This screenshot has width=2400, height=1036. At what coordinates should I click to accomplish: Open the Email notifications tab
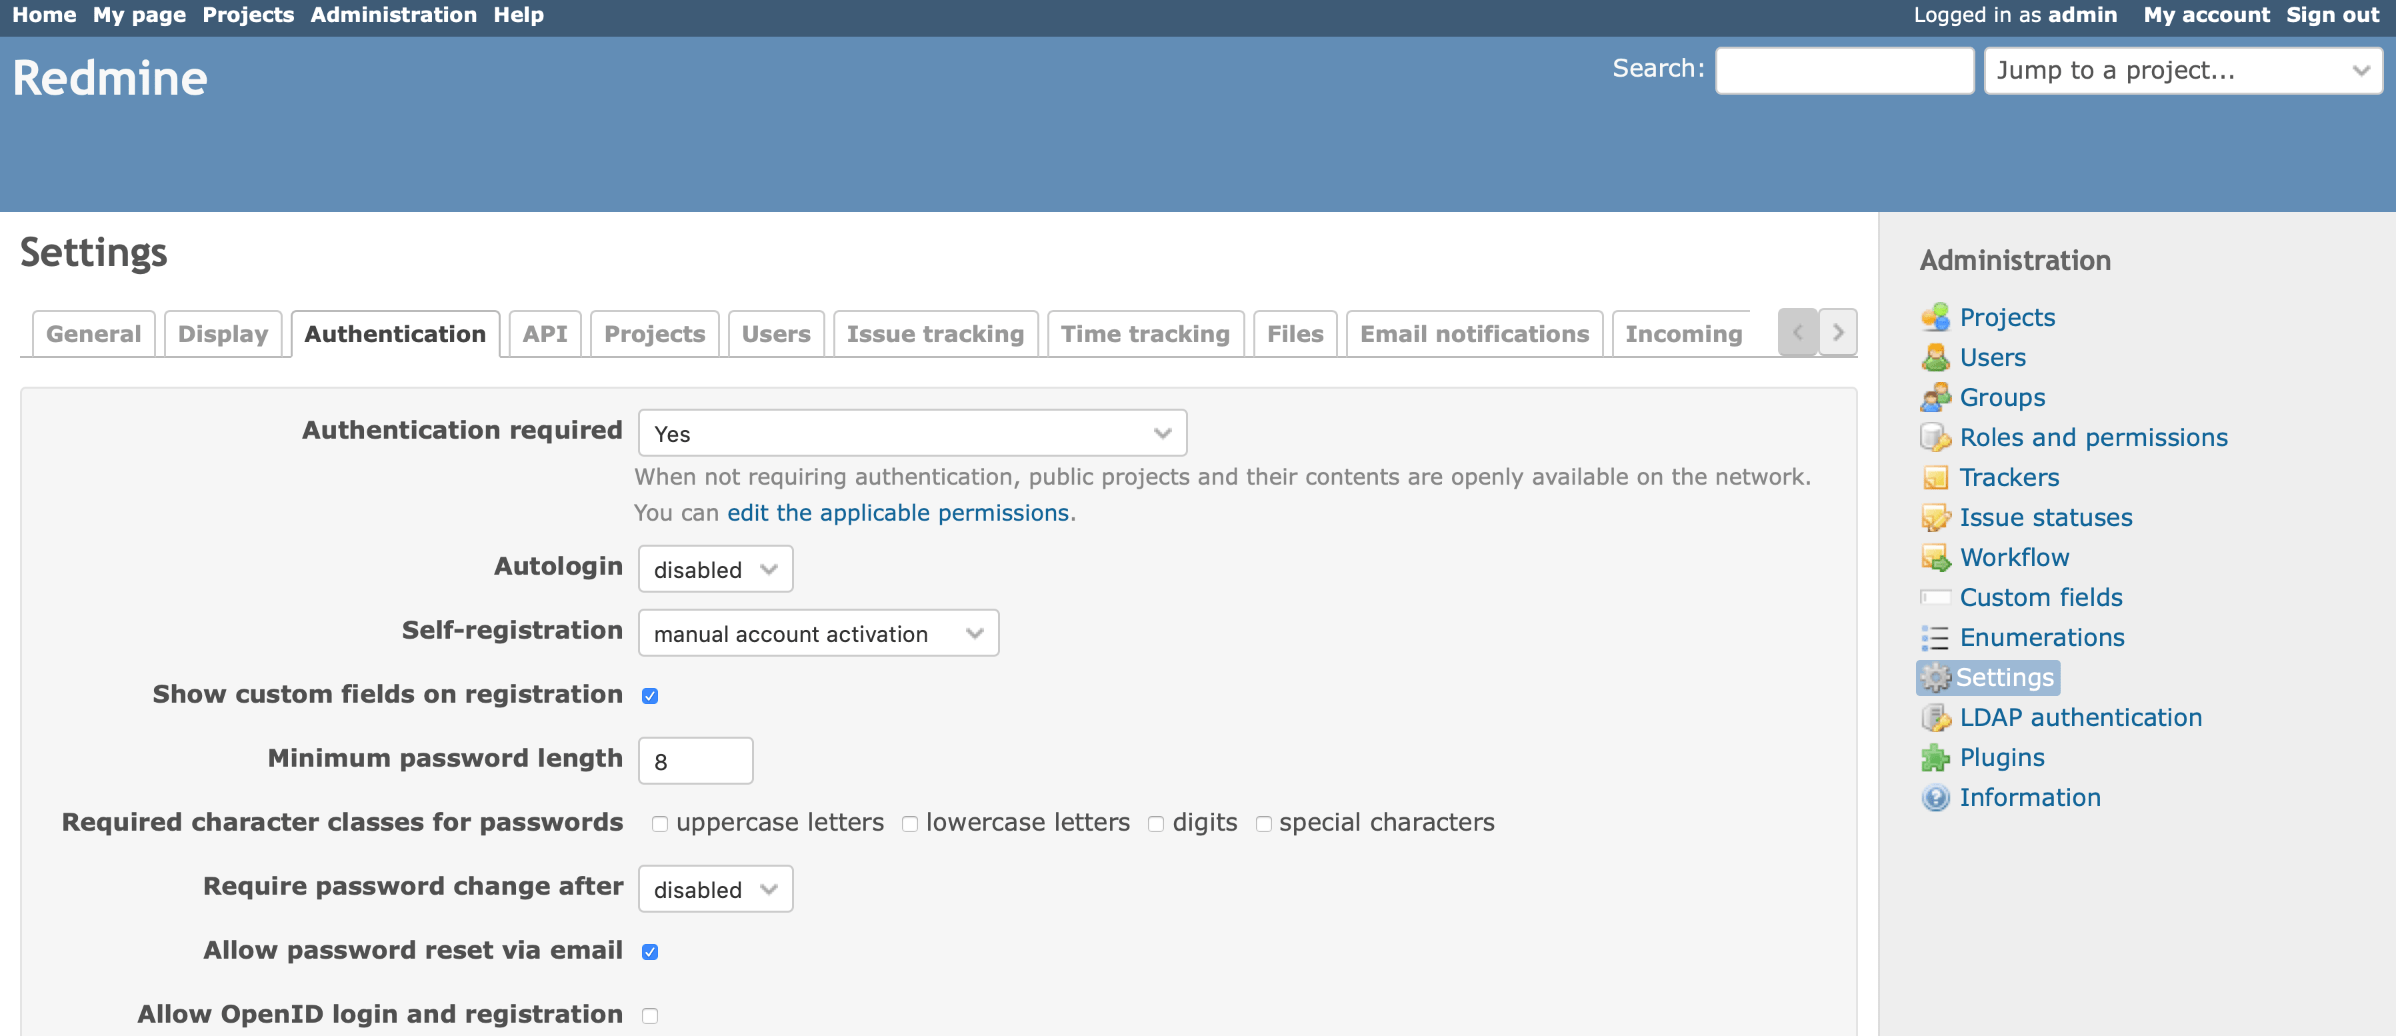(1474, 334)
